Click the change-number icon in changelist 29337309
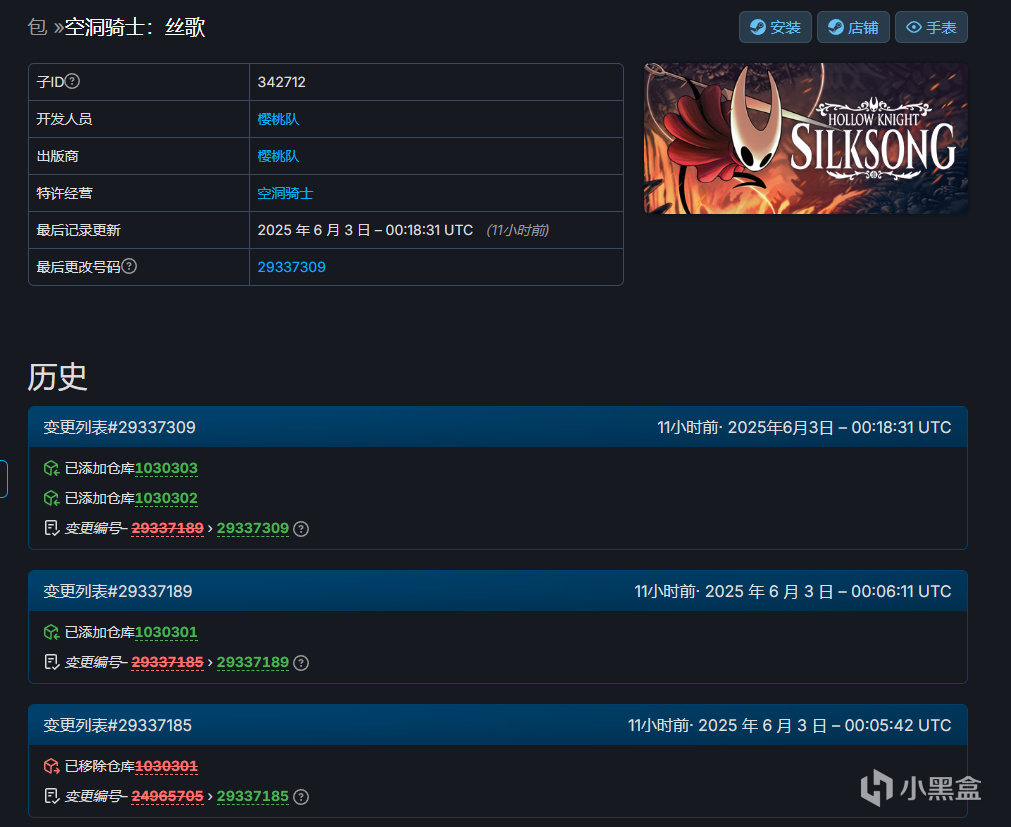Image resolution: width=1011 pixels, height=827 pixels. 52,529
